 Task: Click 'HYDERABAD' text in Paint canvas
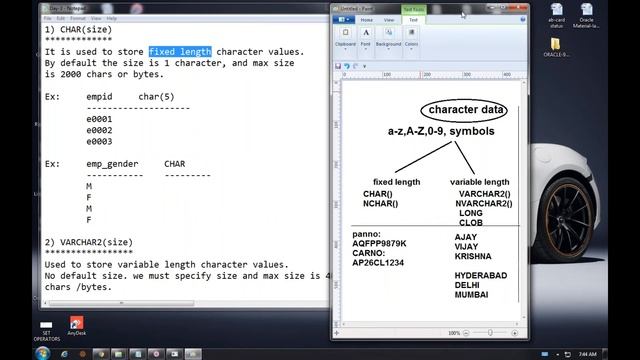[481, 276]
